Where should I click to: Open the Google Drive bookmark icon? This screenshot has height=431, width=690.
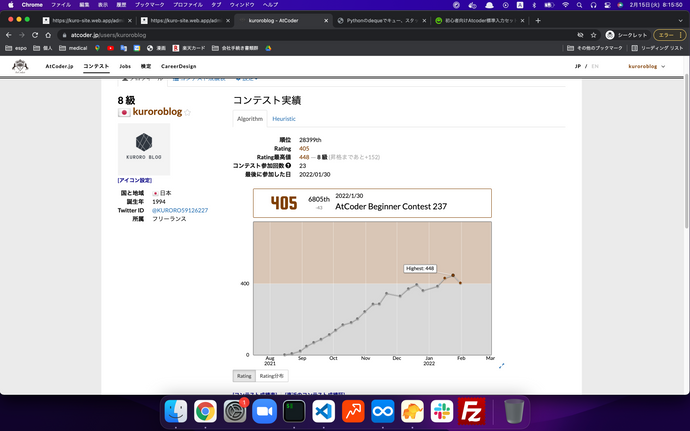[268, 48]
